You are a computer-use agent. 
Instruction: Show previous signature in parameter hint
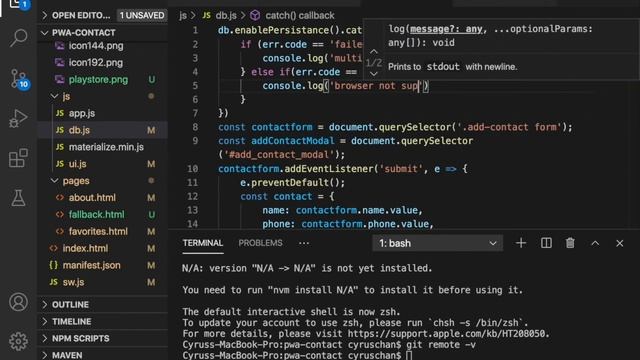click(373, 52)
